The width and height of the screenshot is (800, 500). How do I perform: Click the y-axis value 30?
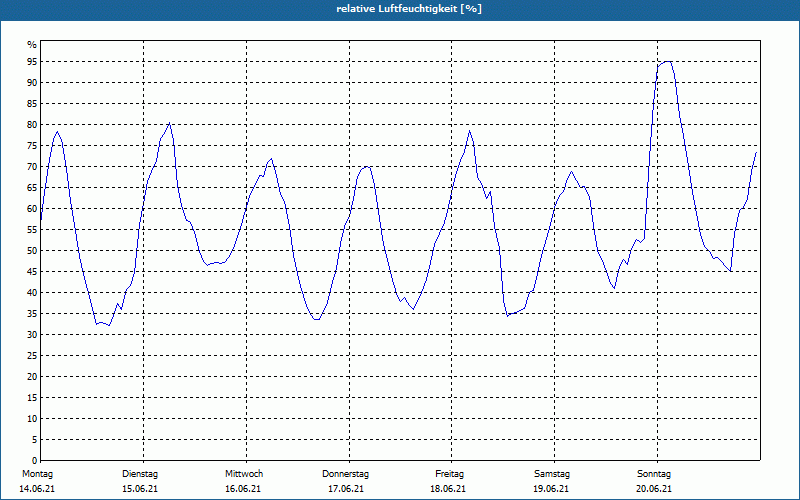pyautogui.click(x=32, y=335)
